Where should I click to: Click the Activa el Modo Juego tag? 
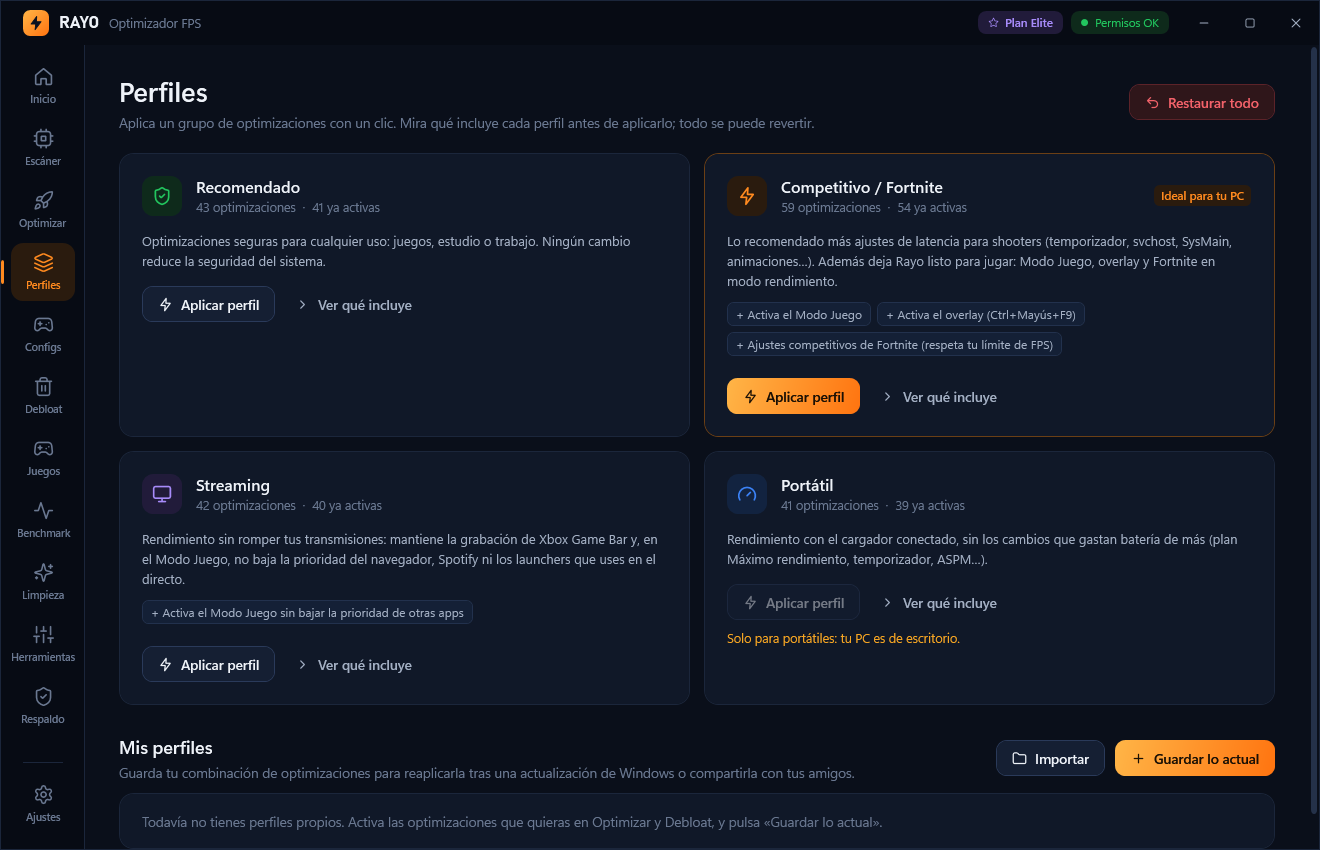pos(799,314)
